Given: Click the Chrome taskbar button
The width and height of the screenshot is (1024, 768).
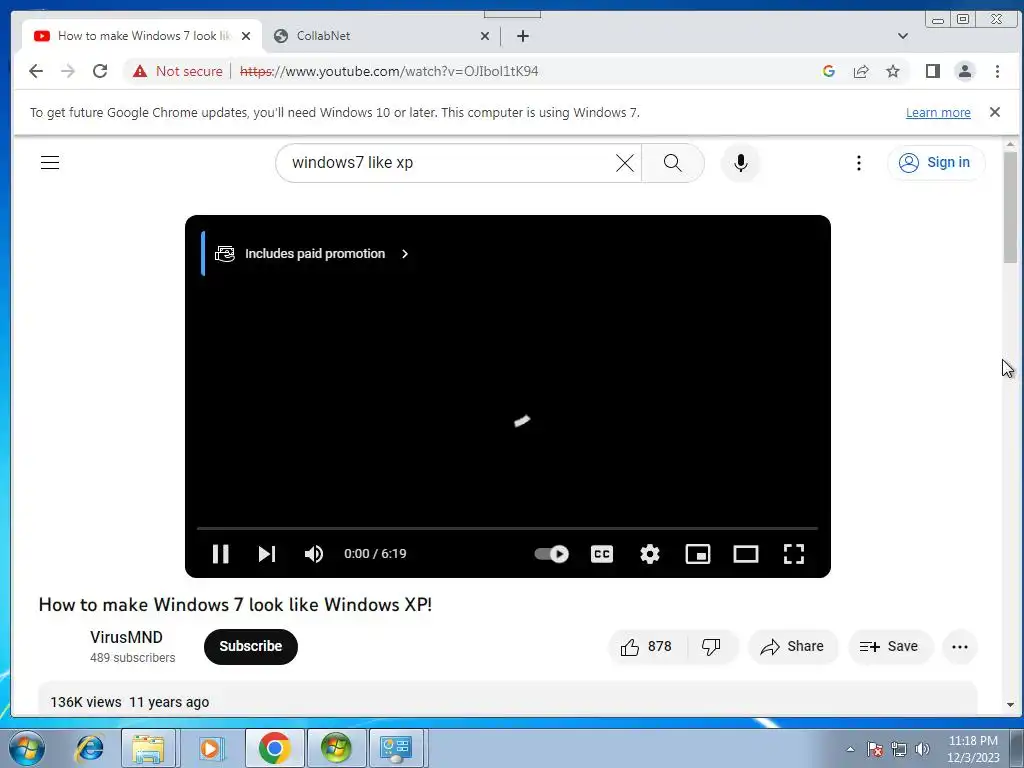Looking at the screenshot, I should coord(274,748).
